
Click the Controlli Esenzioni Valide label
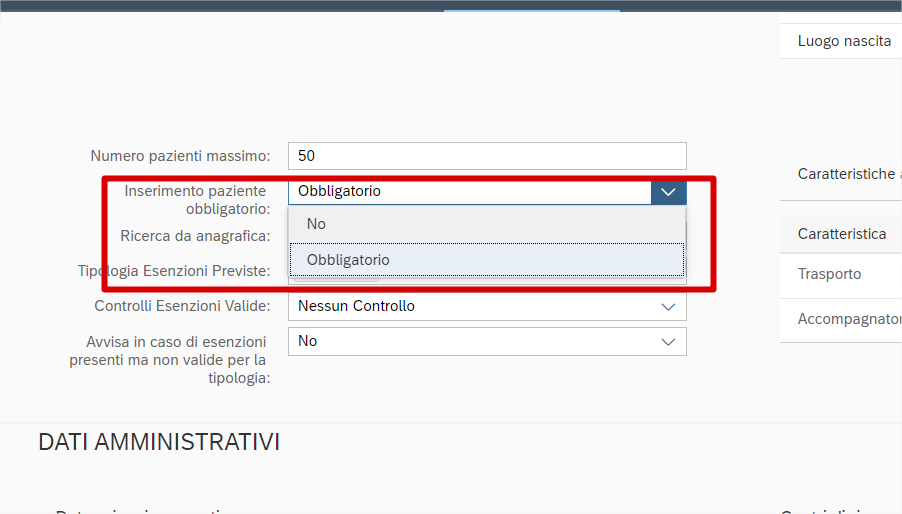[x=182, y=306]
